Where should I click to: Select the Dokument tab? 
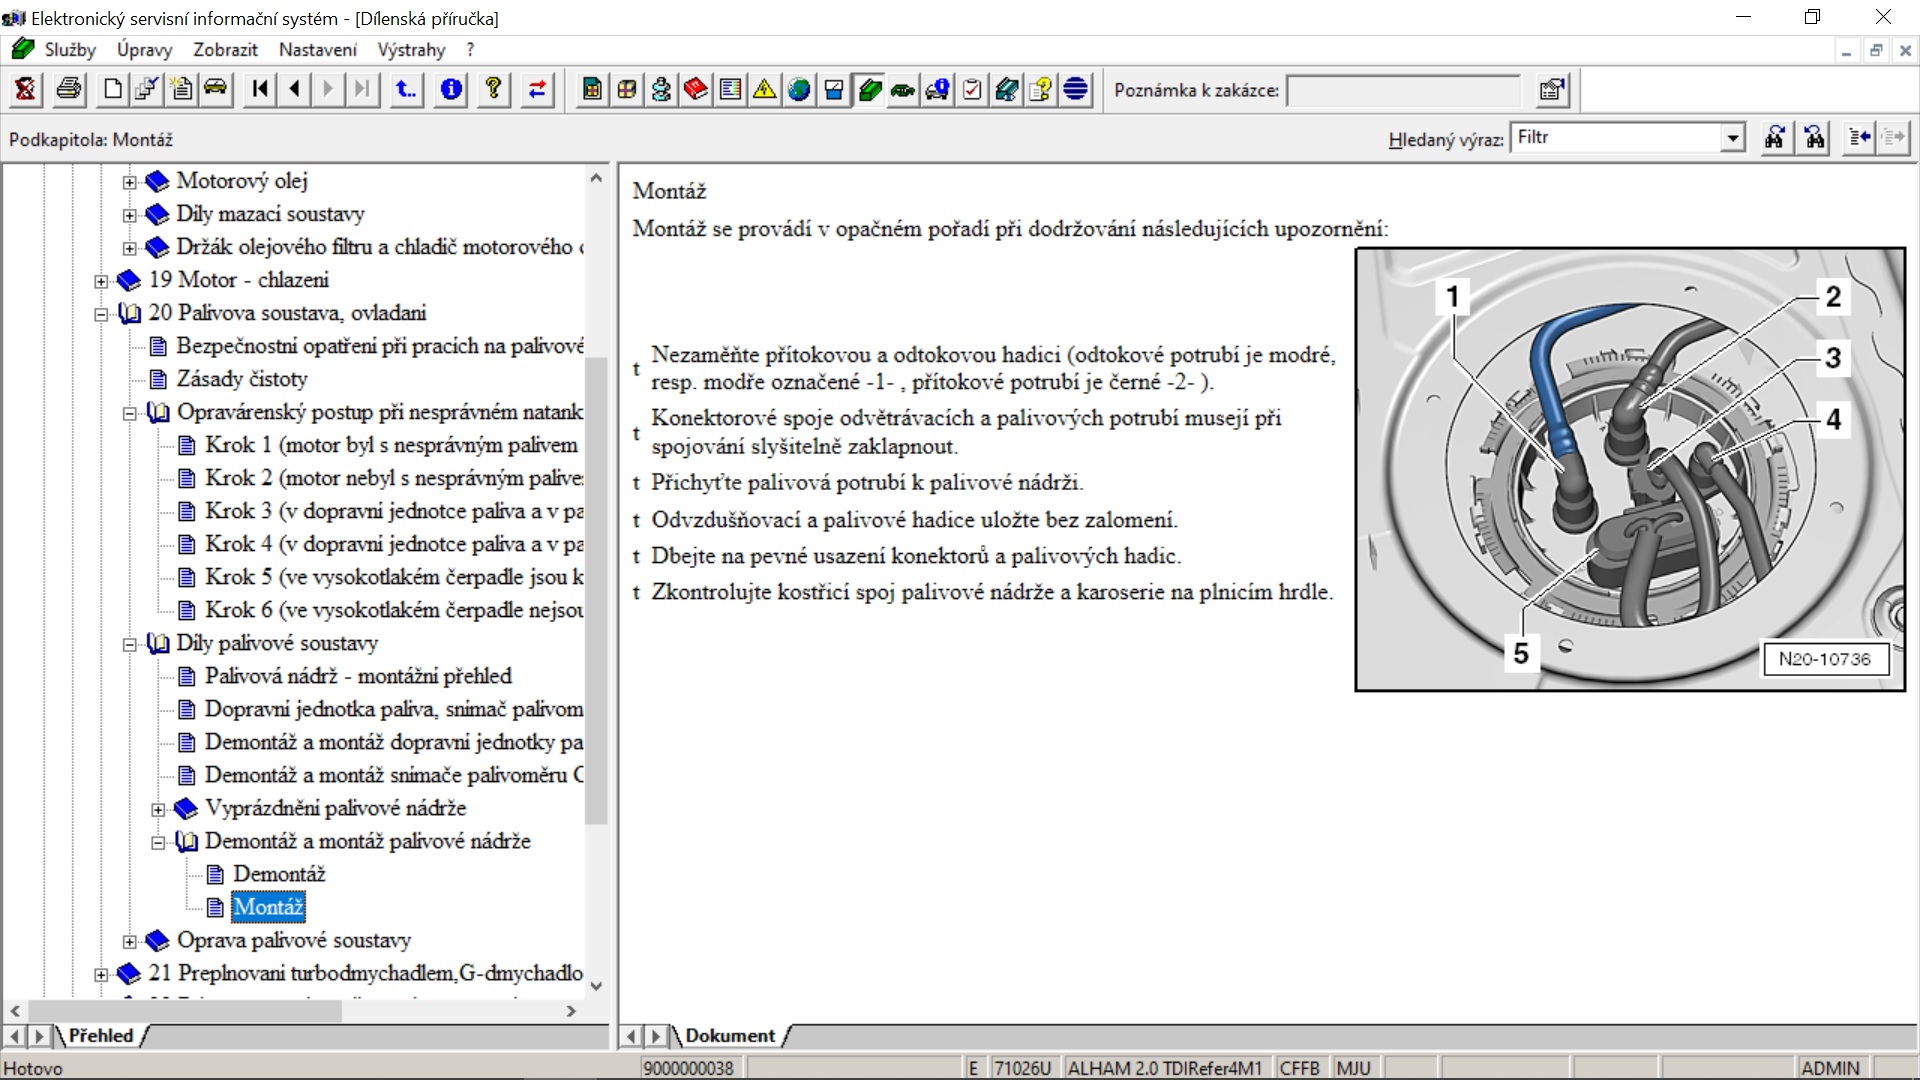(x=730, y=1036)
